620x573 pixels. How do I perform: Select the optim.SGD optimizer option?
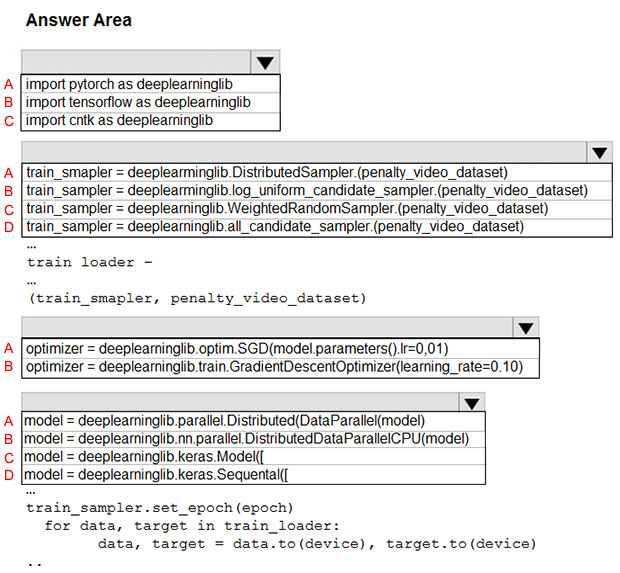pyautogui.click(x=280, y=349)
